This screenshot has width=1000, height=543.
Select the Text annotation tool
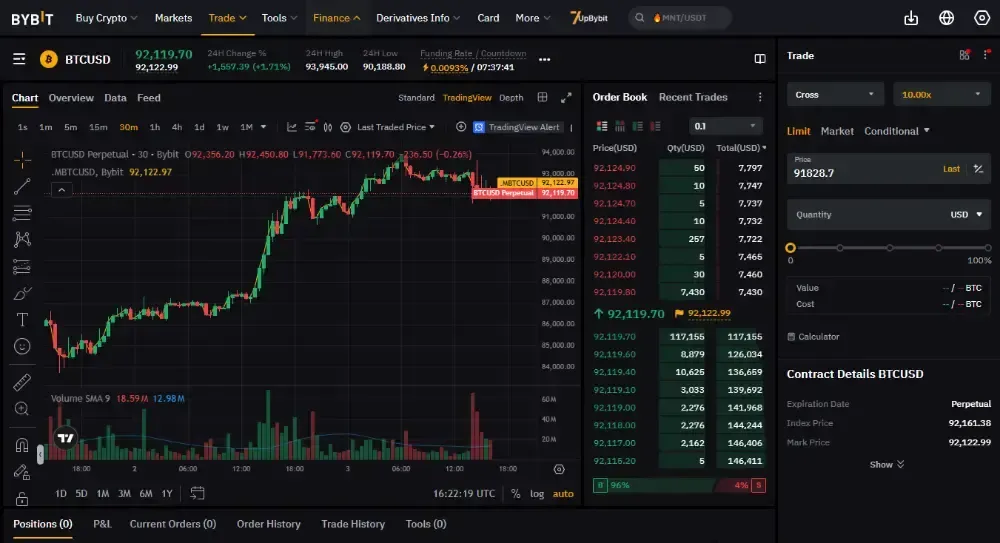[x=22, y=320]
